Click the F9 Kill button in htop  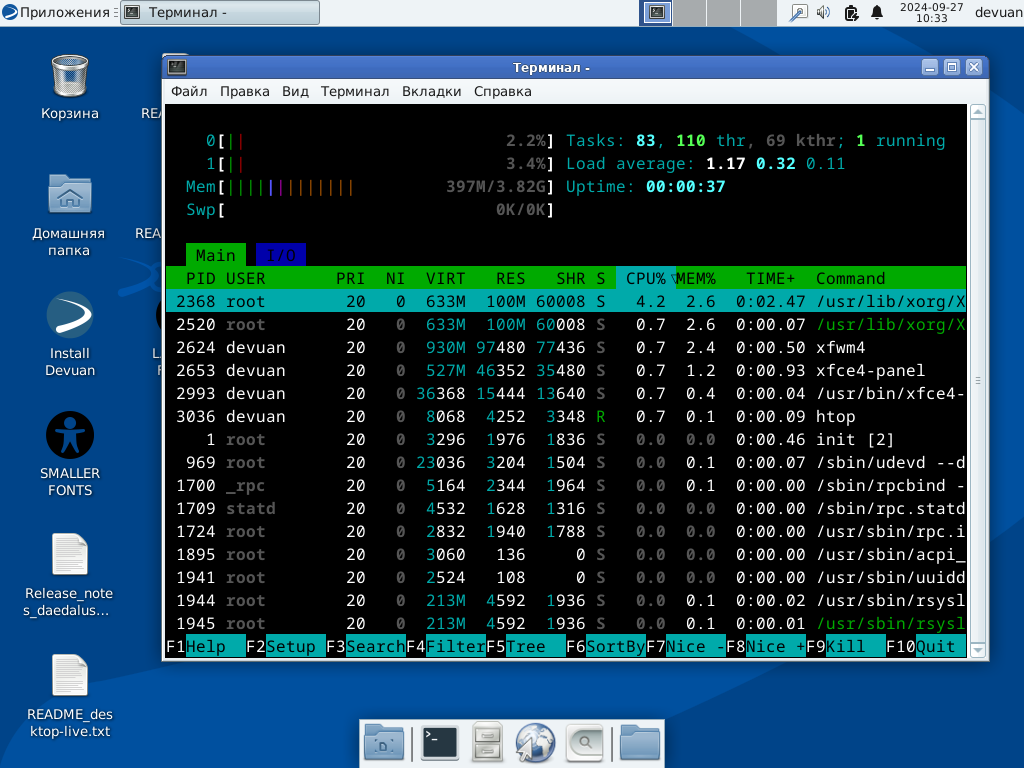tap(845, 646)
